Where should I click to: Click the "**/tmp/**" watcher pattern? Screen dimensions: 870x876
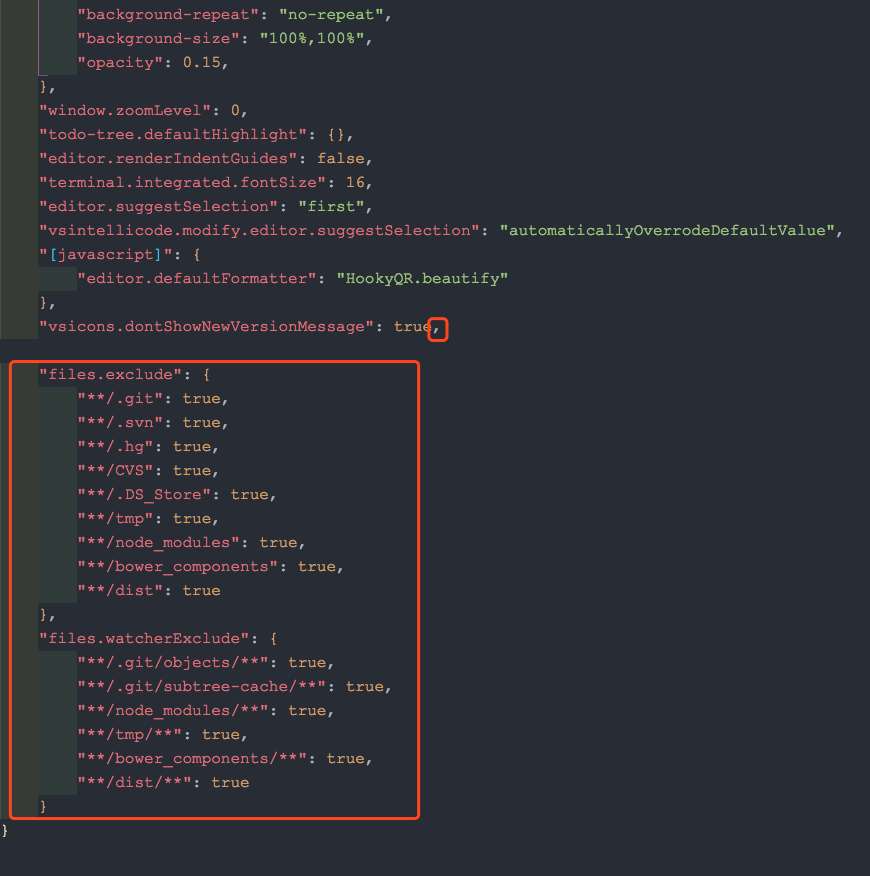[x=130, y=735]
